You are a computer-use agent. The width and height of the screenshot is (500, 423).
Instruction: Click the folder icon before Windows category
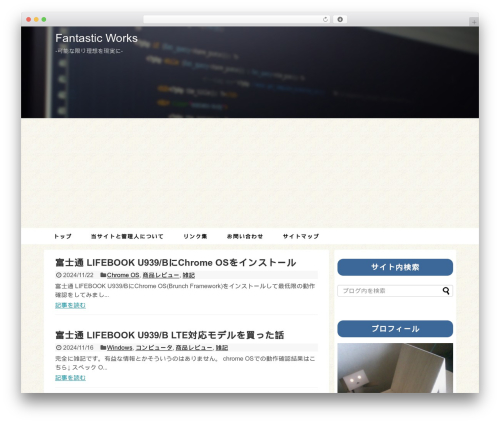tap(103, 348)
